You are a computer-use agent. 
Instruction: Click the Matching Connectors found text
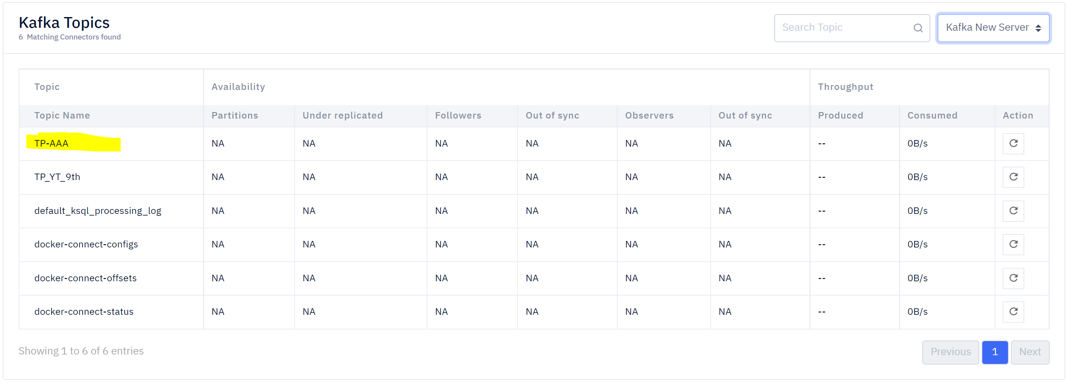[70, 38]
